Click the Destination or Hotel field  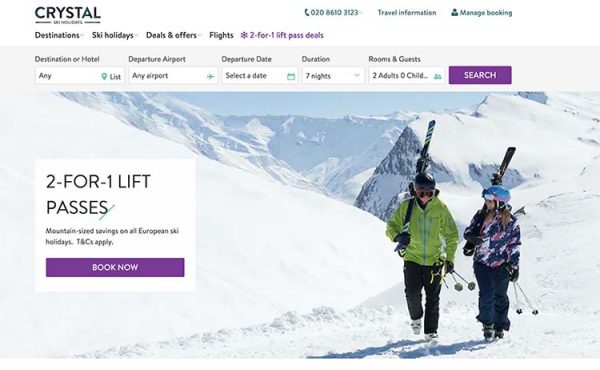click(x=79, y=76)
